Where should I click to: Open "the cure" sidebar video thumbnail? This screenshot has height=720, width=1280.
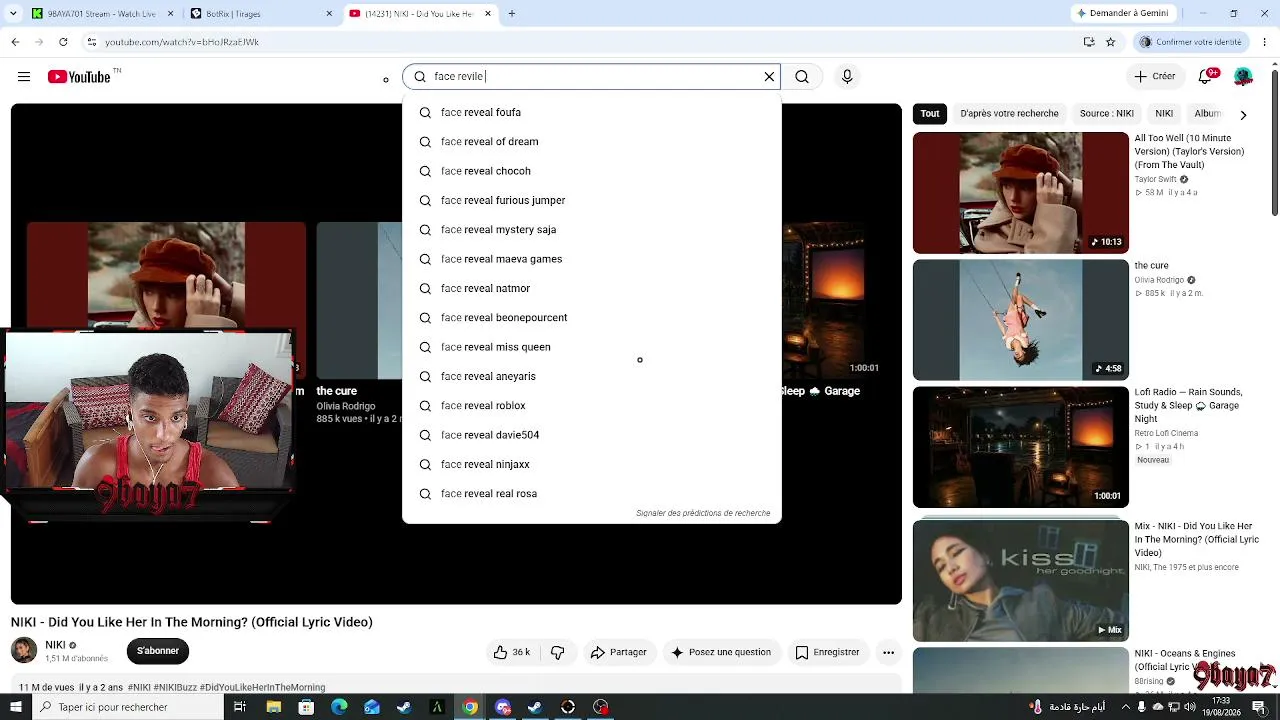(x=1020, y=320)
